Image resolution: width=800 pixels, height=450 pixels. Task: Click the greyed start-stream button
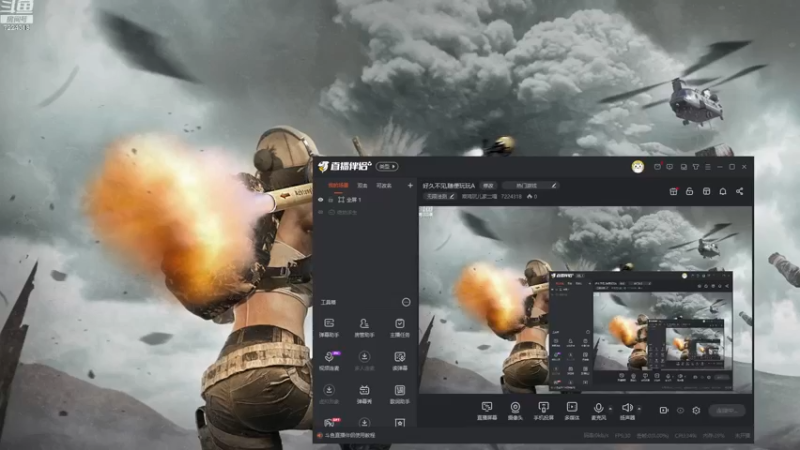pyautogui.click(x=727, y=410)
